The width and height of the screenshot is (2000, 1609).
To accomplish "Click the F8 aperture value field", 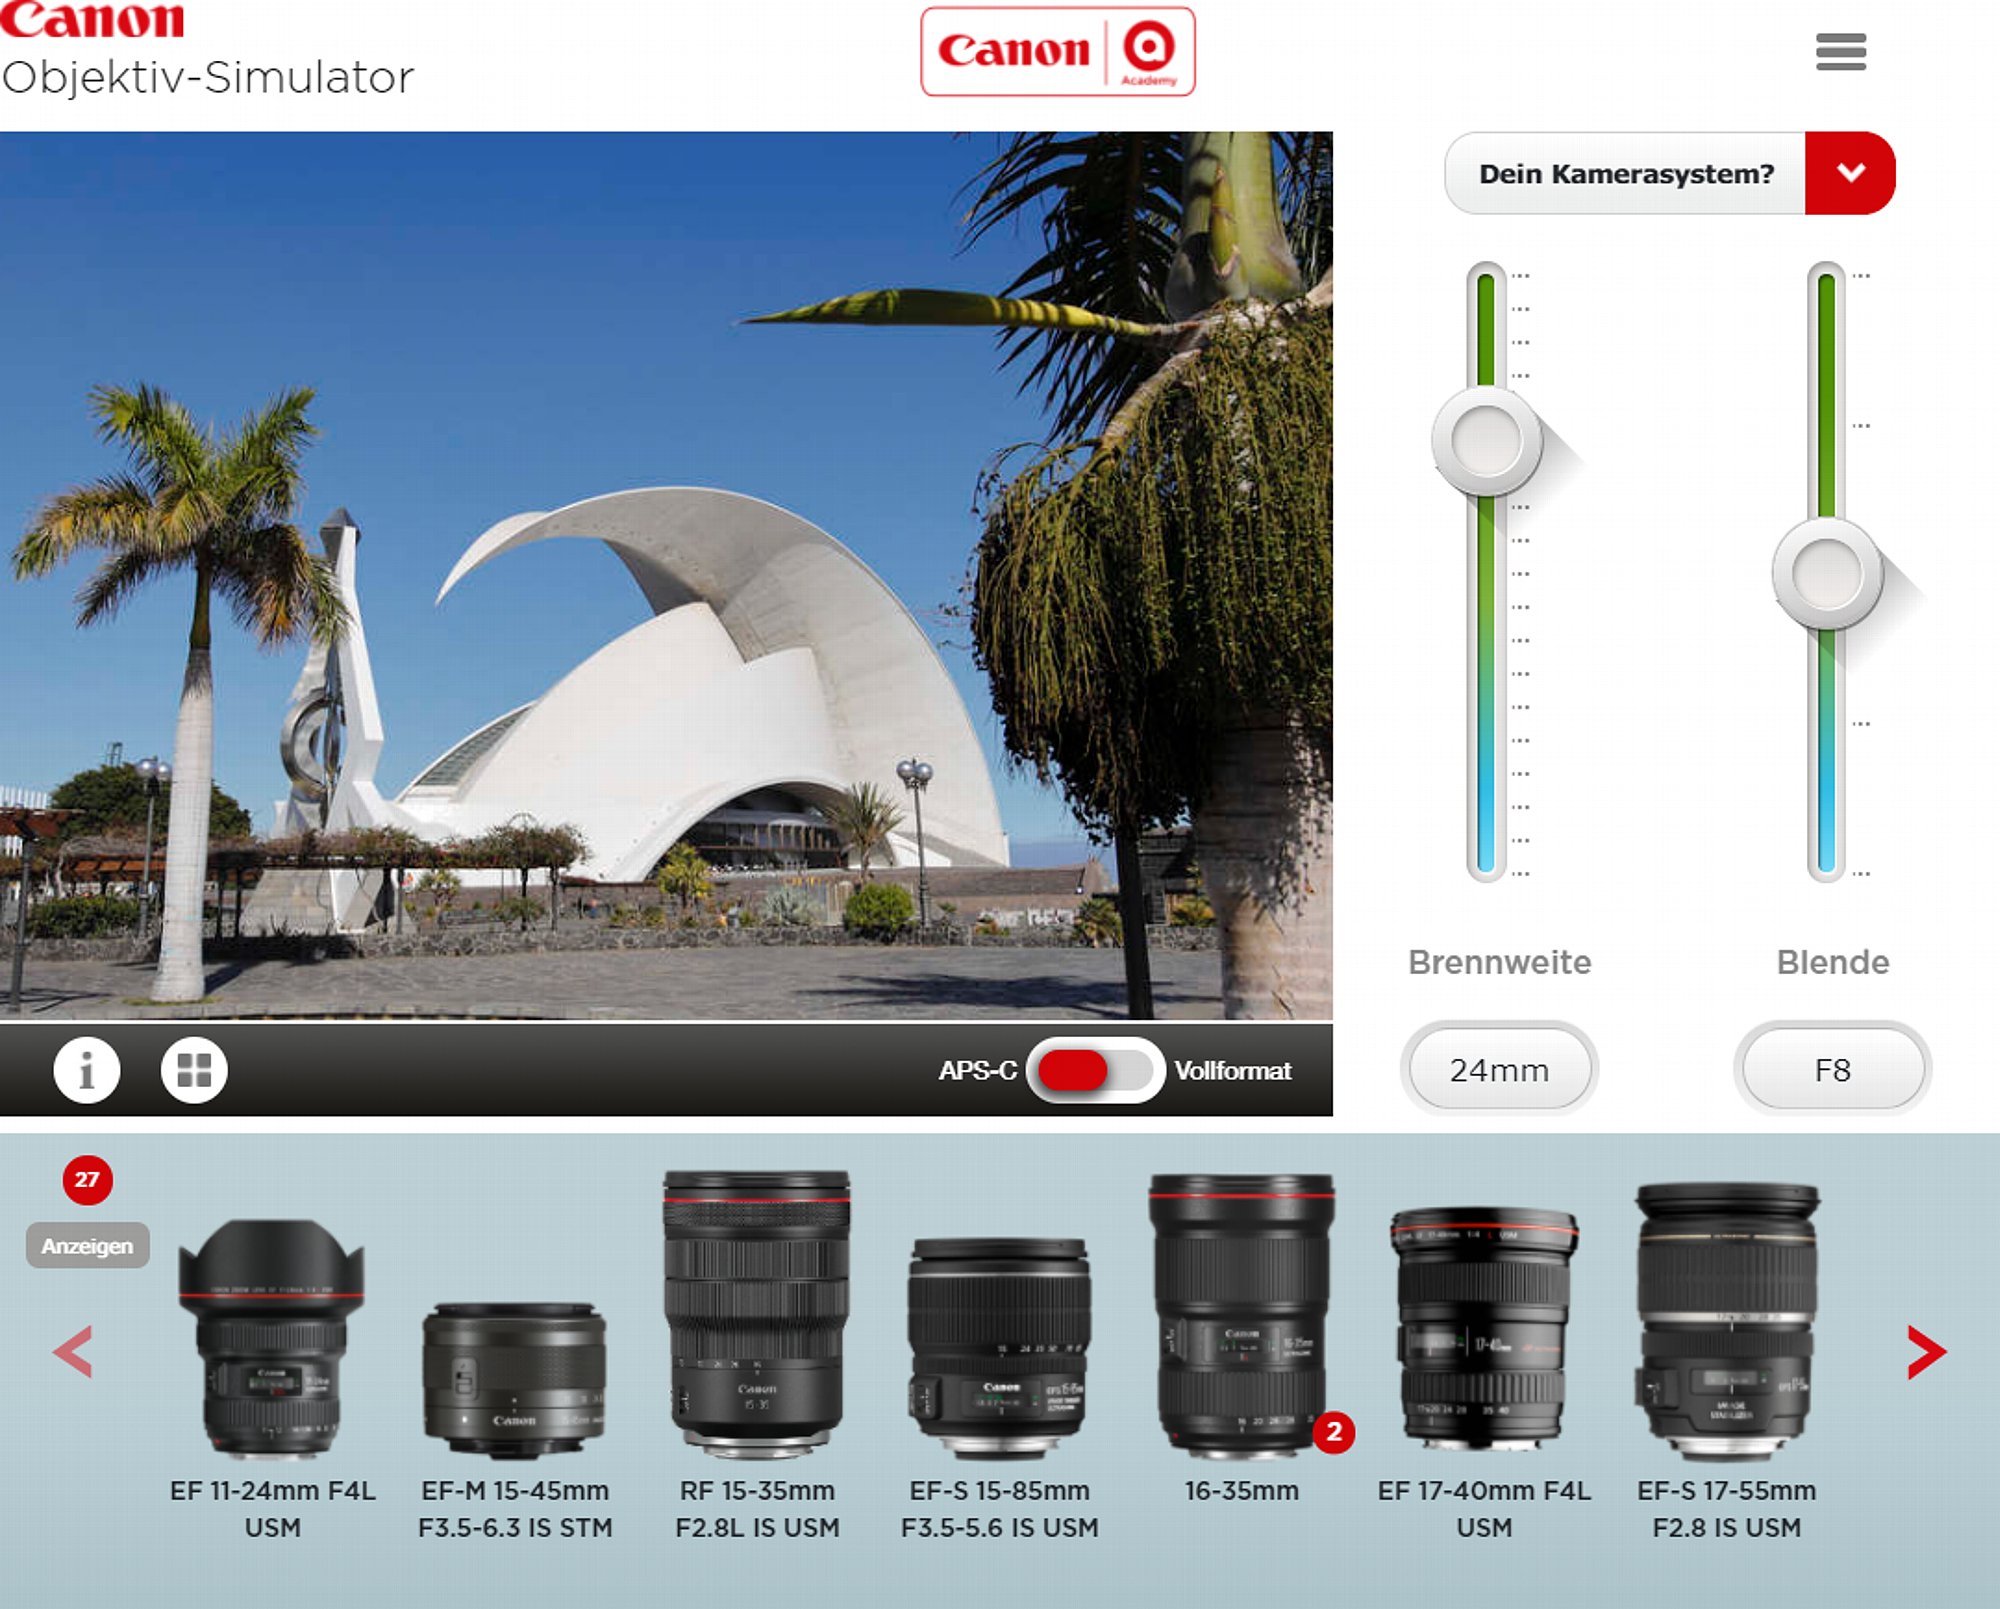I will (x=1832, y=1070).
